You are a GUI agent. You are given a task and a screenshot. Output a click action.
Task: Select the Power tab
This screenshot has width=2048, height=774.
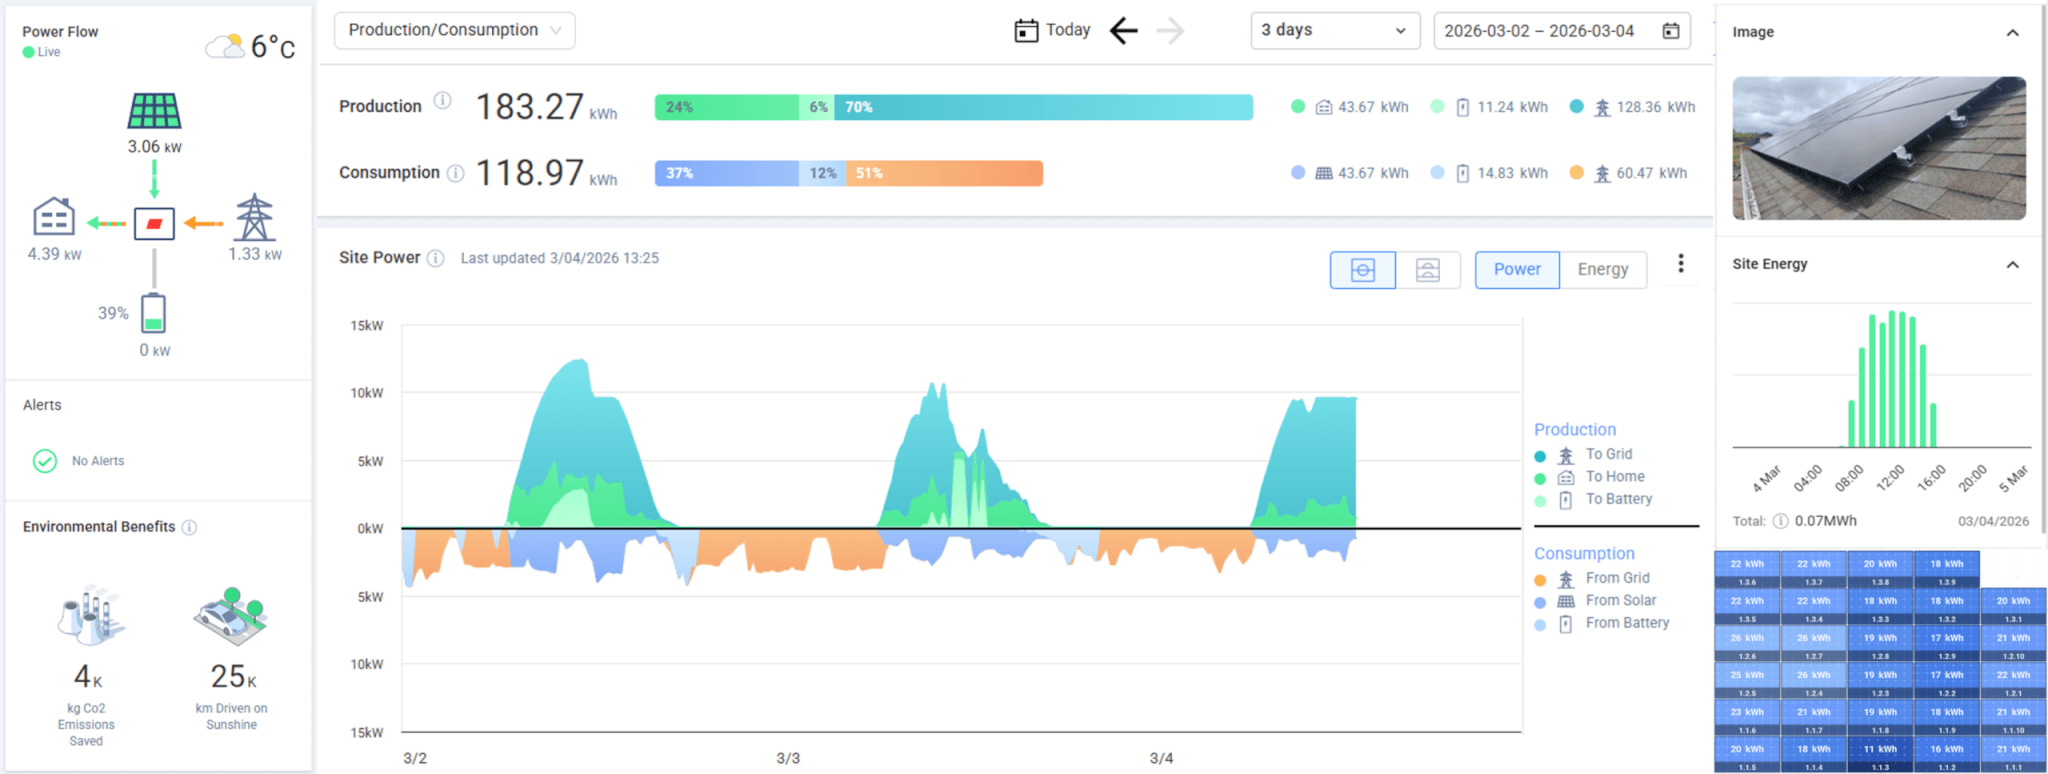coord(1516,269)
